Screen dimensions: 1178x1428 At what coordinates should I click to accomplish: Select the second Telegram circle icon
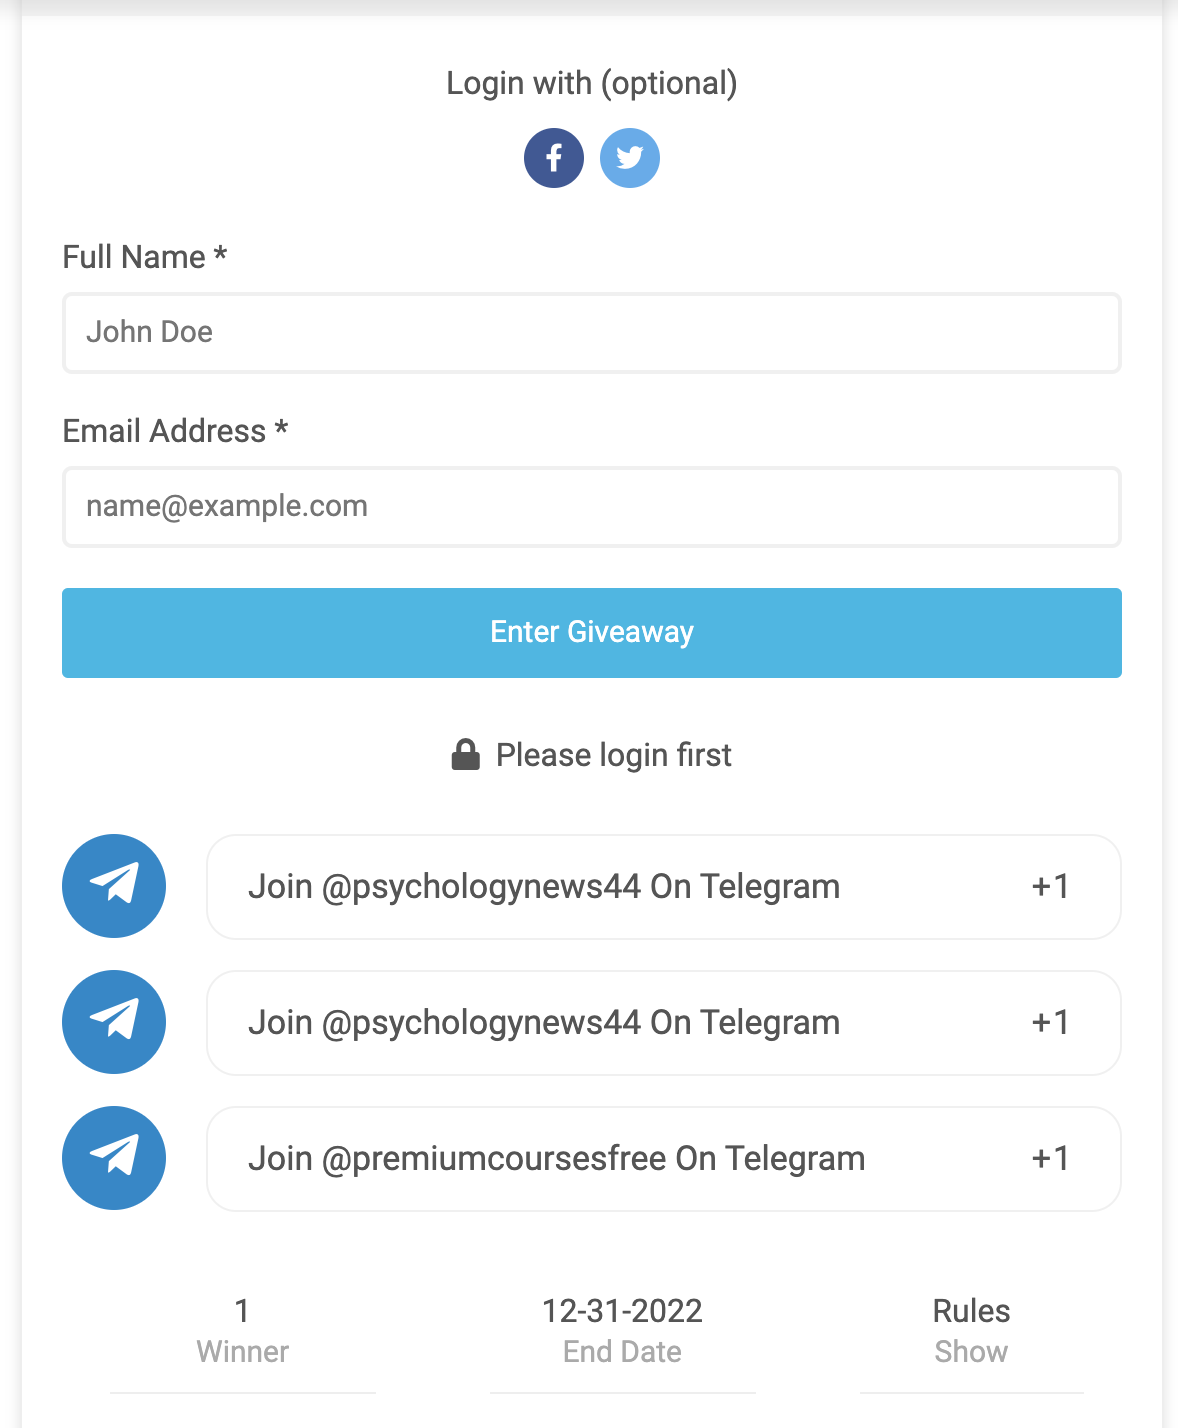[x=113, y=1022]
